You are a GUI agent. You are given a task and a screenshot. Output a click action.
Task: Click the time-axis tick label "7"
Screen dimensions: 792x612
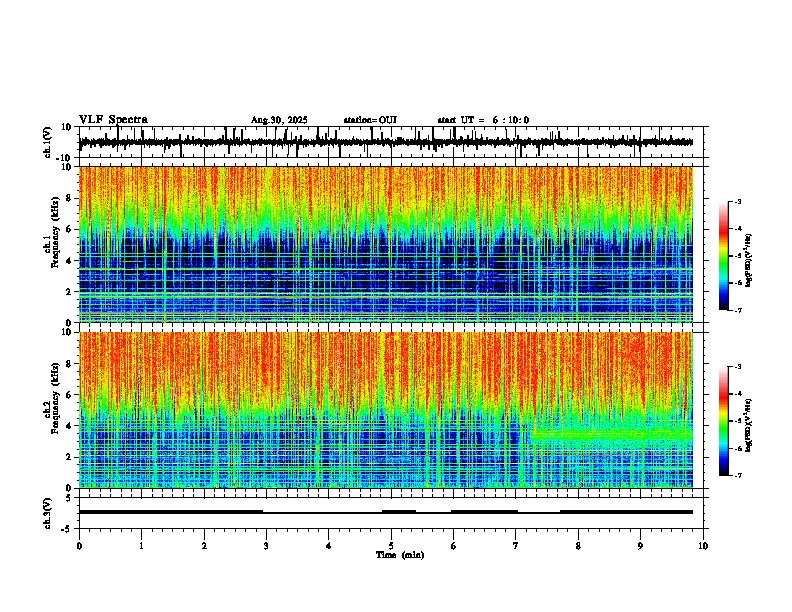click(x=516, y=546)
